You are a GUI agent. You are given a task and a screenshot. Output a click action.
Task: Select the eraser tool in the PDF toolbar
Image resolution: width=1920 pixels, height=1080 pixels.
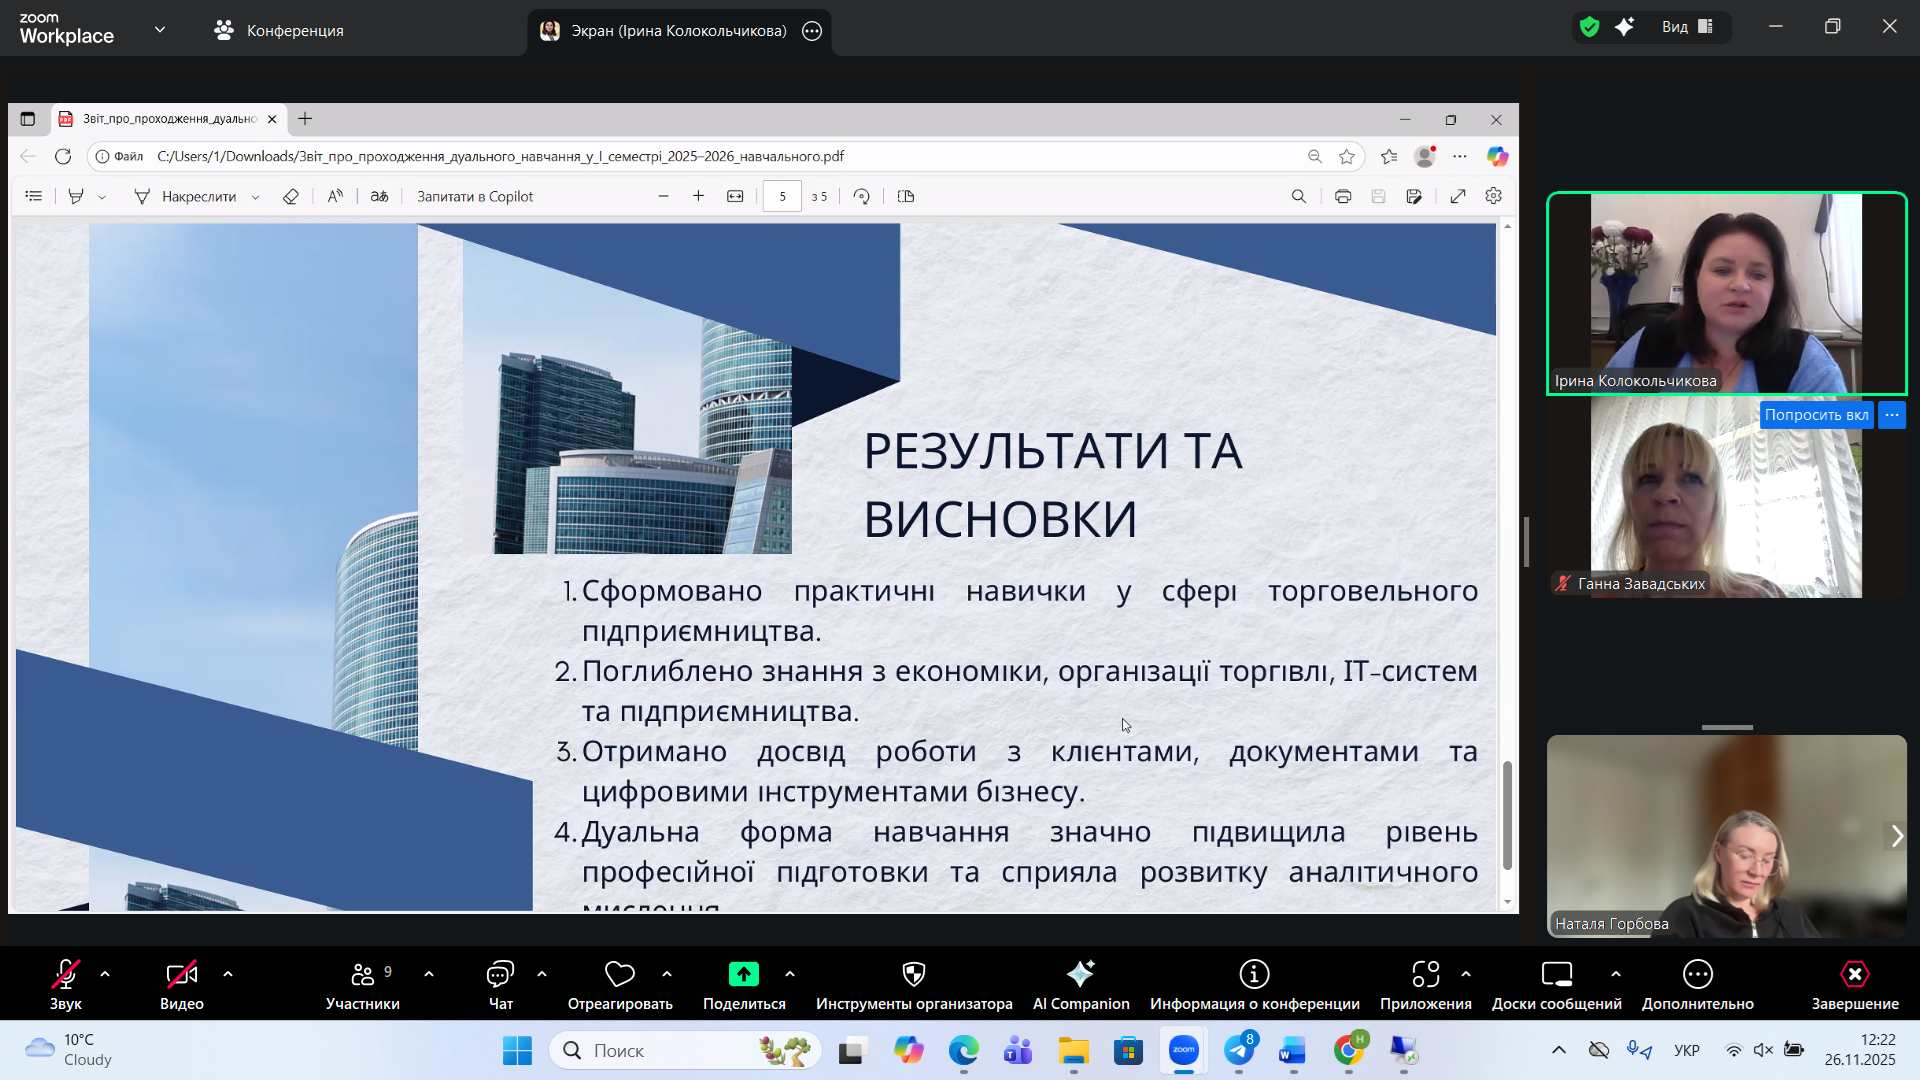pyautogui.click(x=291, y=196)
